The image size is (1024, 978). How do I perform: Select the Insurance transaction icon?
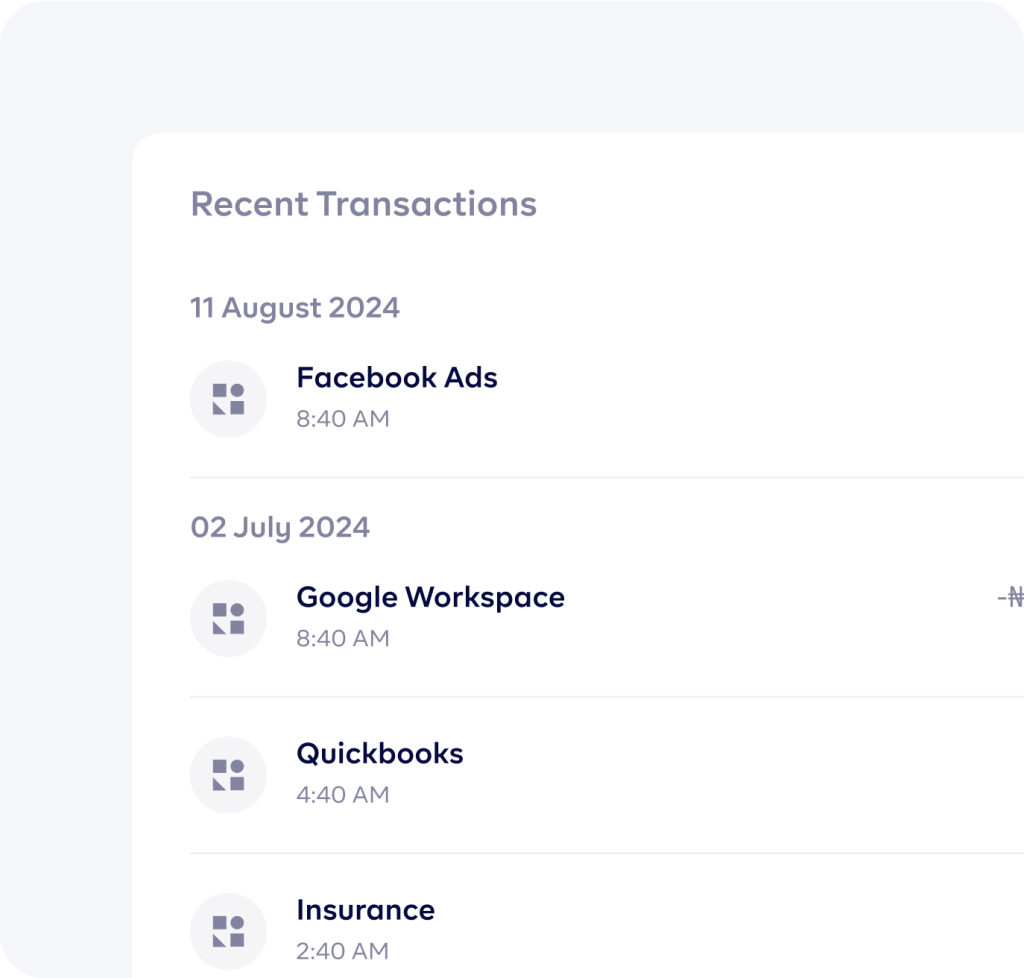click(x=228, y=931)
